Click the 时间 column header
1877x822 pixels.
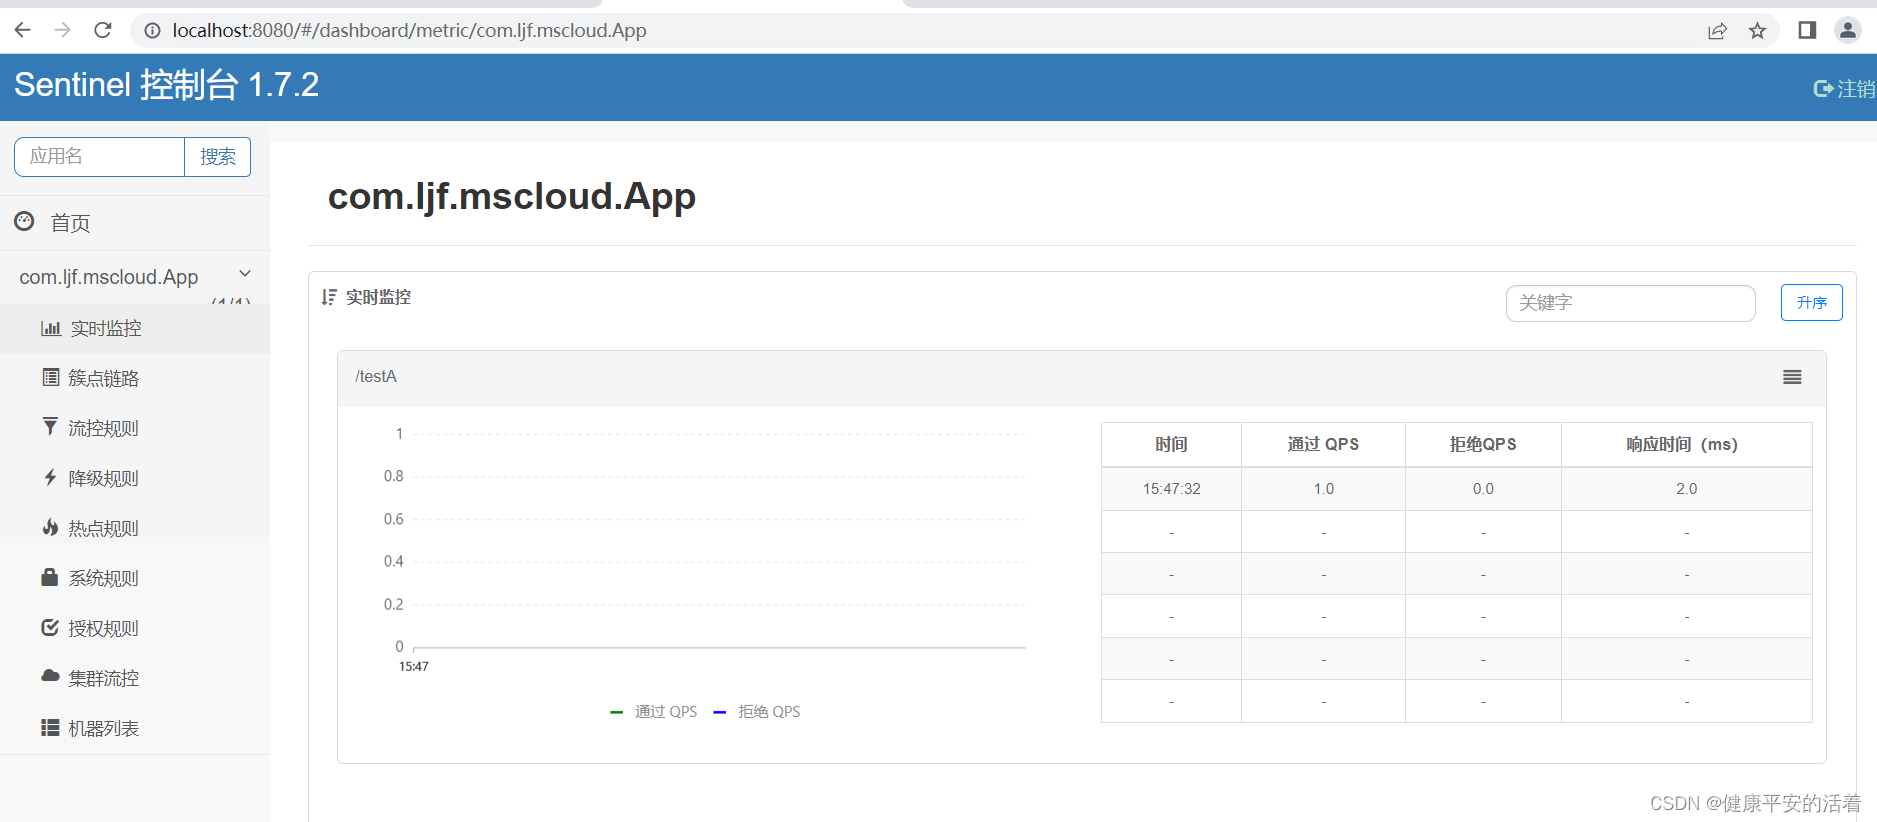coord(1171,444)
